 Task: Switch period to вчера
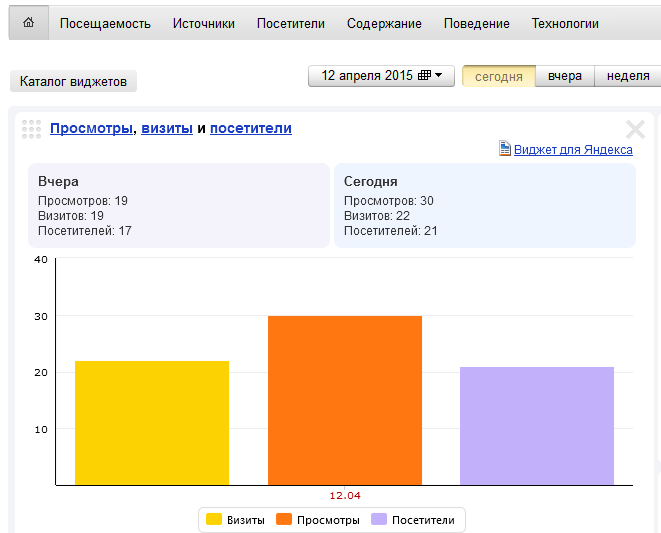[564, 76]
